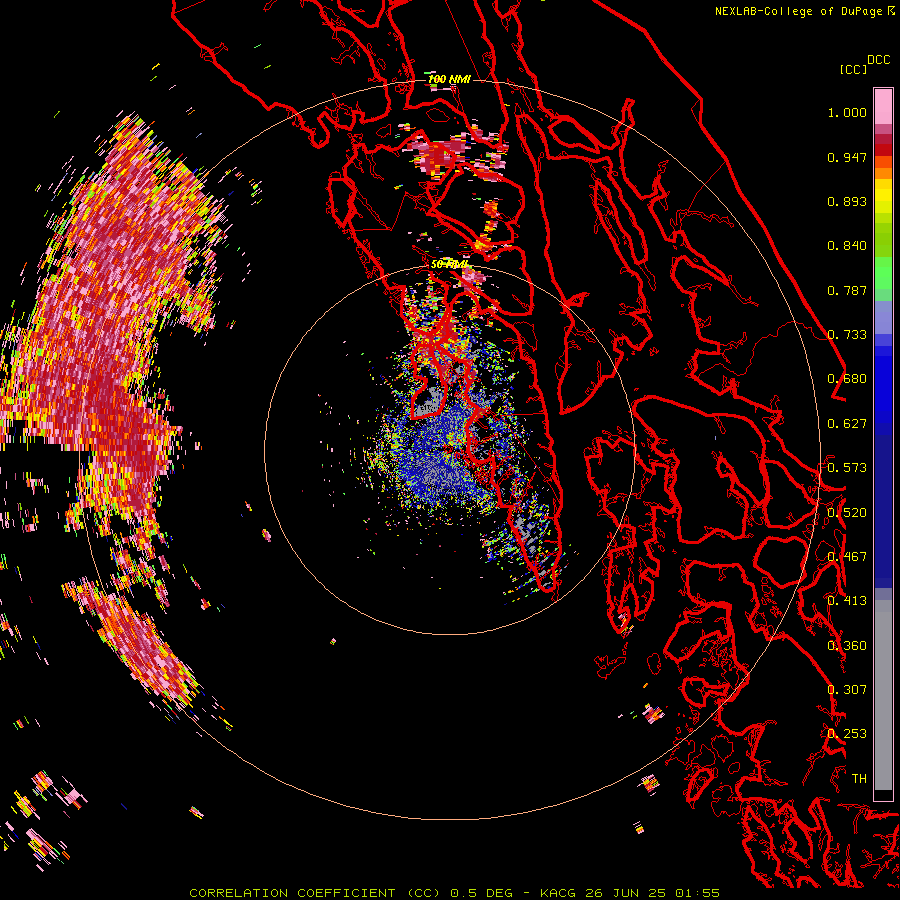Click the 0.520 color scale value
The width and height of the screenshot is (900, 900).
click(x=847, y=512)
